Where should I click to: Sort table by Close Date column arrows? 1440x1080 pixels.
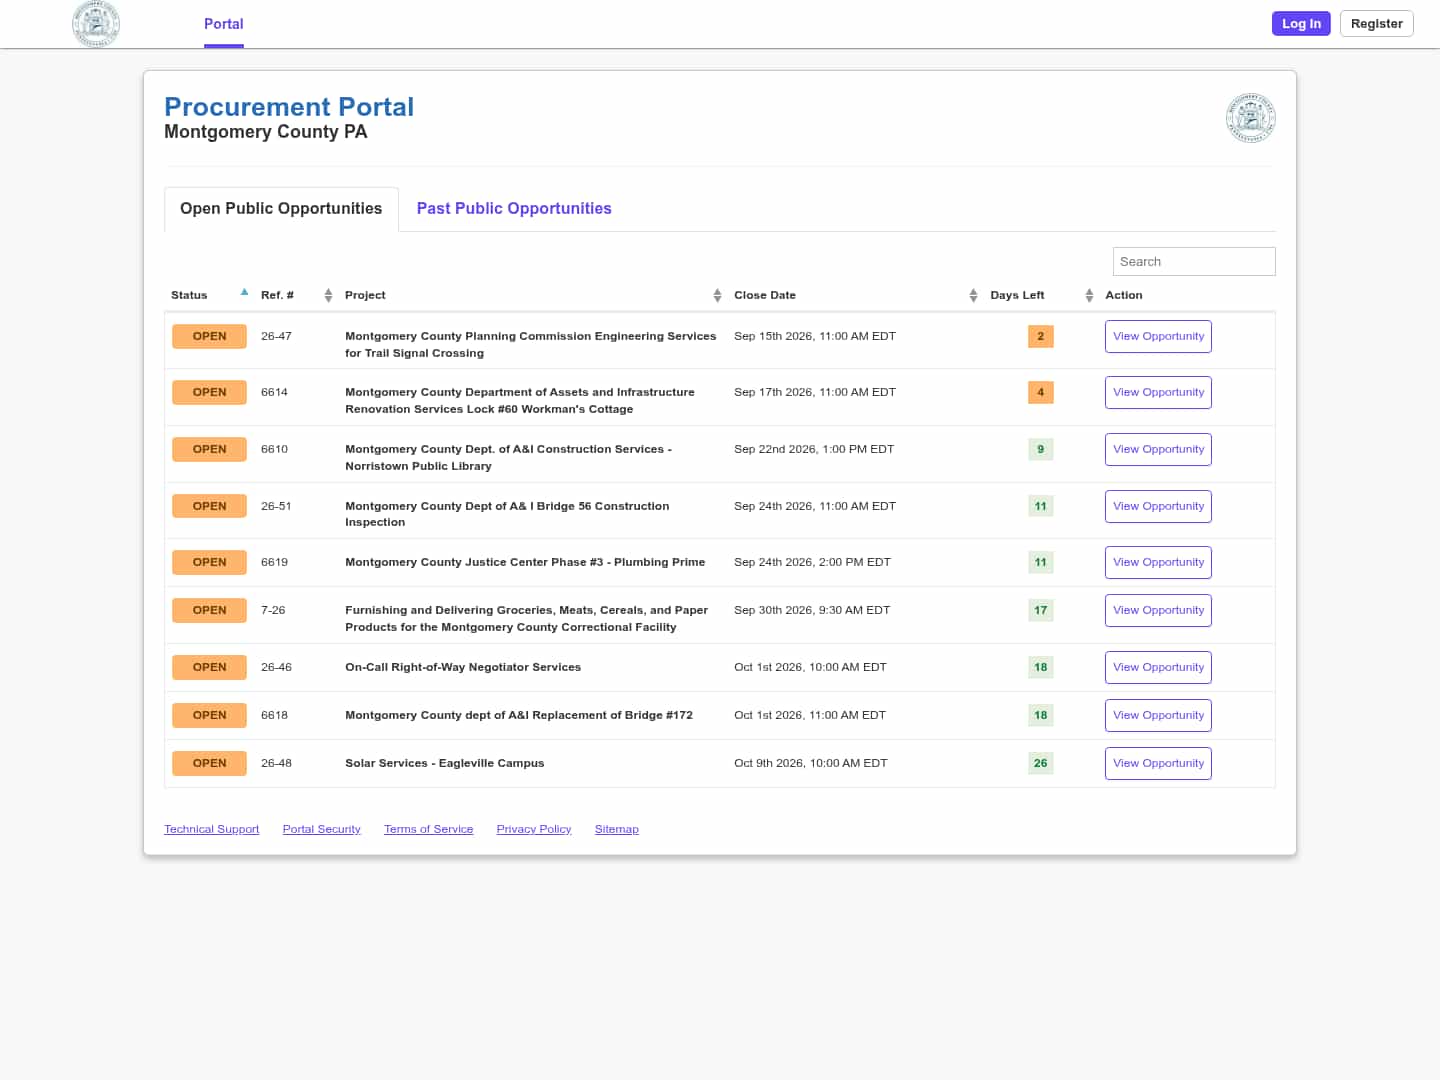point(973,295)
